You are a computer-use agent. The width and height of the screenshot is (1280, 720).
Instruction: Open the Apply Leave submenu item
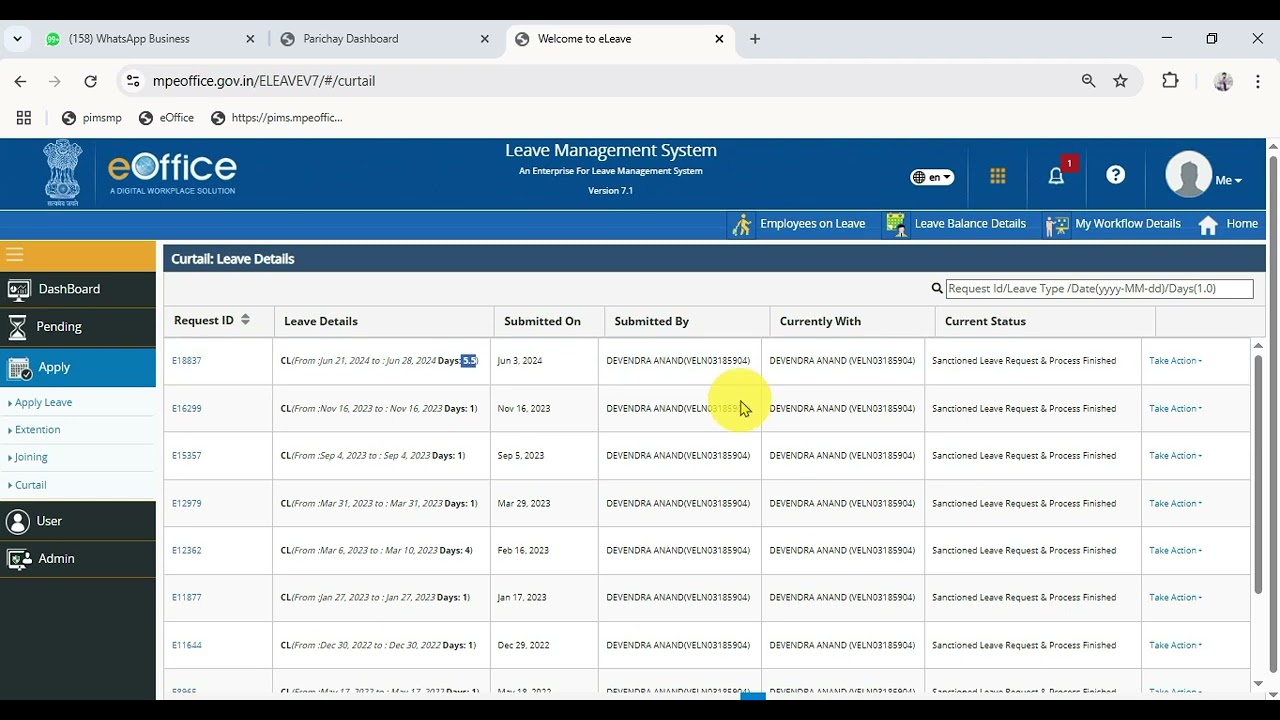tap(43, 402)
